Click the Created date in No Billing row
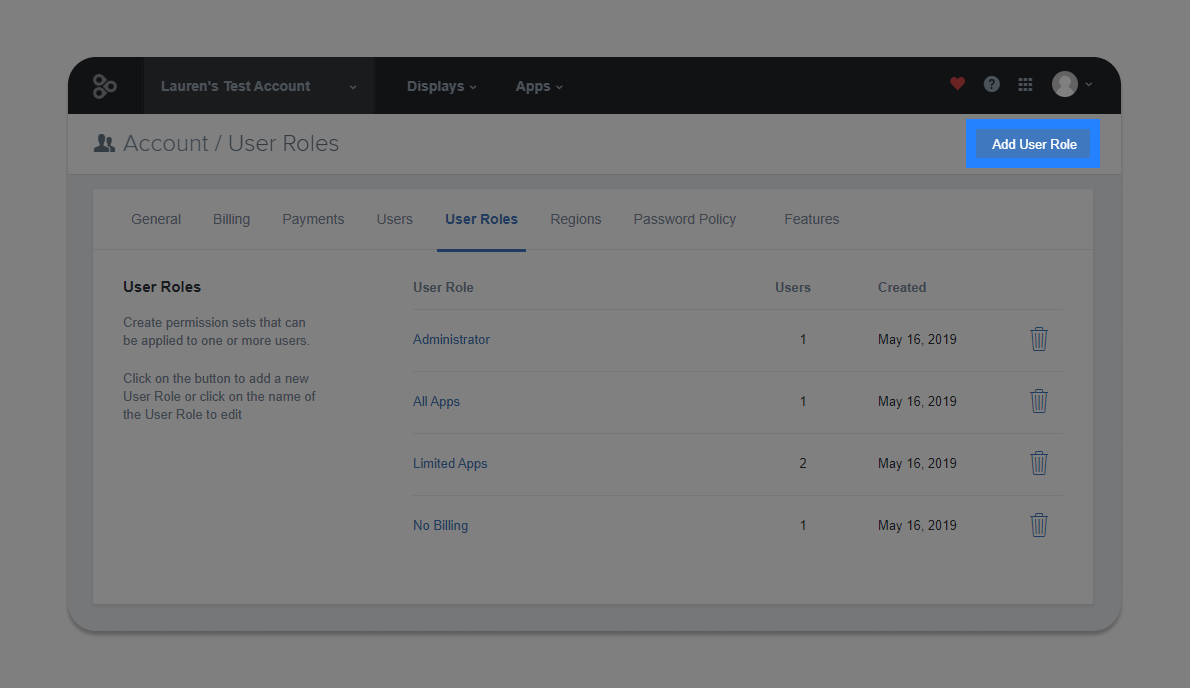Viewport: 1190px width, 688px height. coord(917,525)
